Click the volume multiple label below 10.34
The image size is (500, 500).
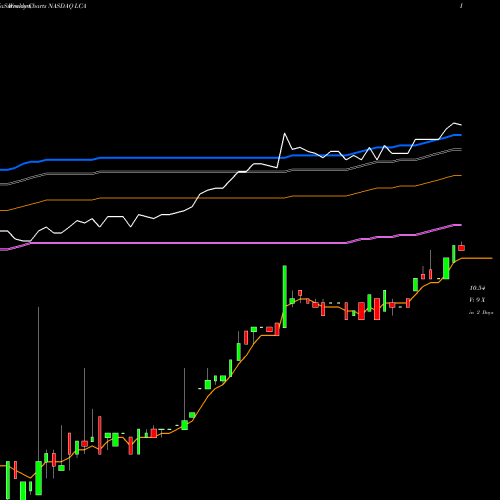pos(477,300)
